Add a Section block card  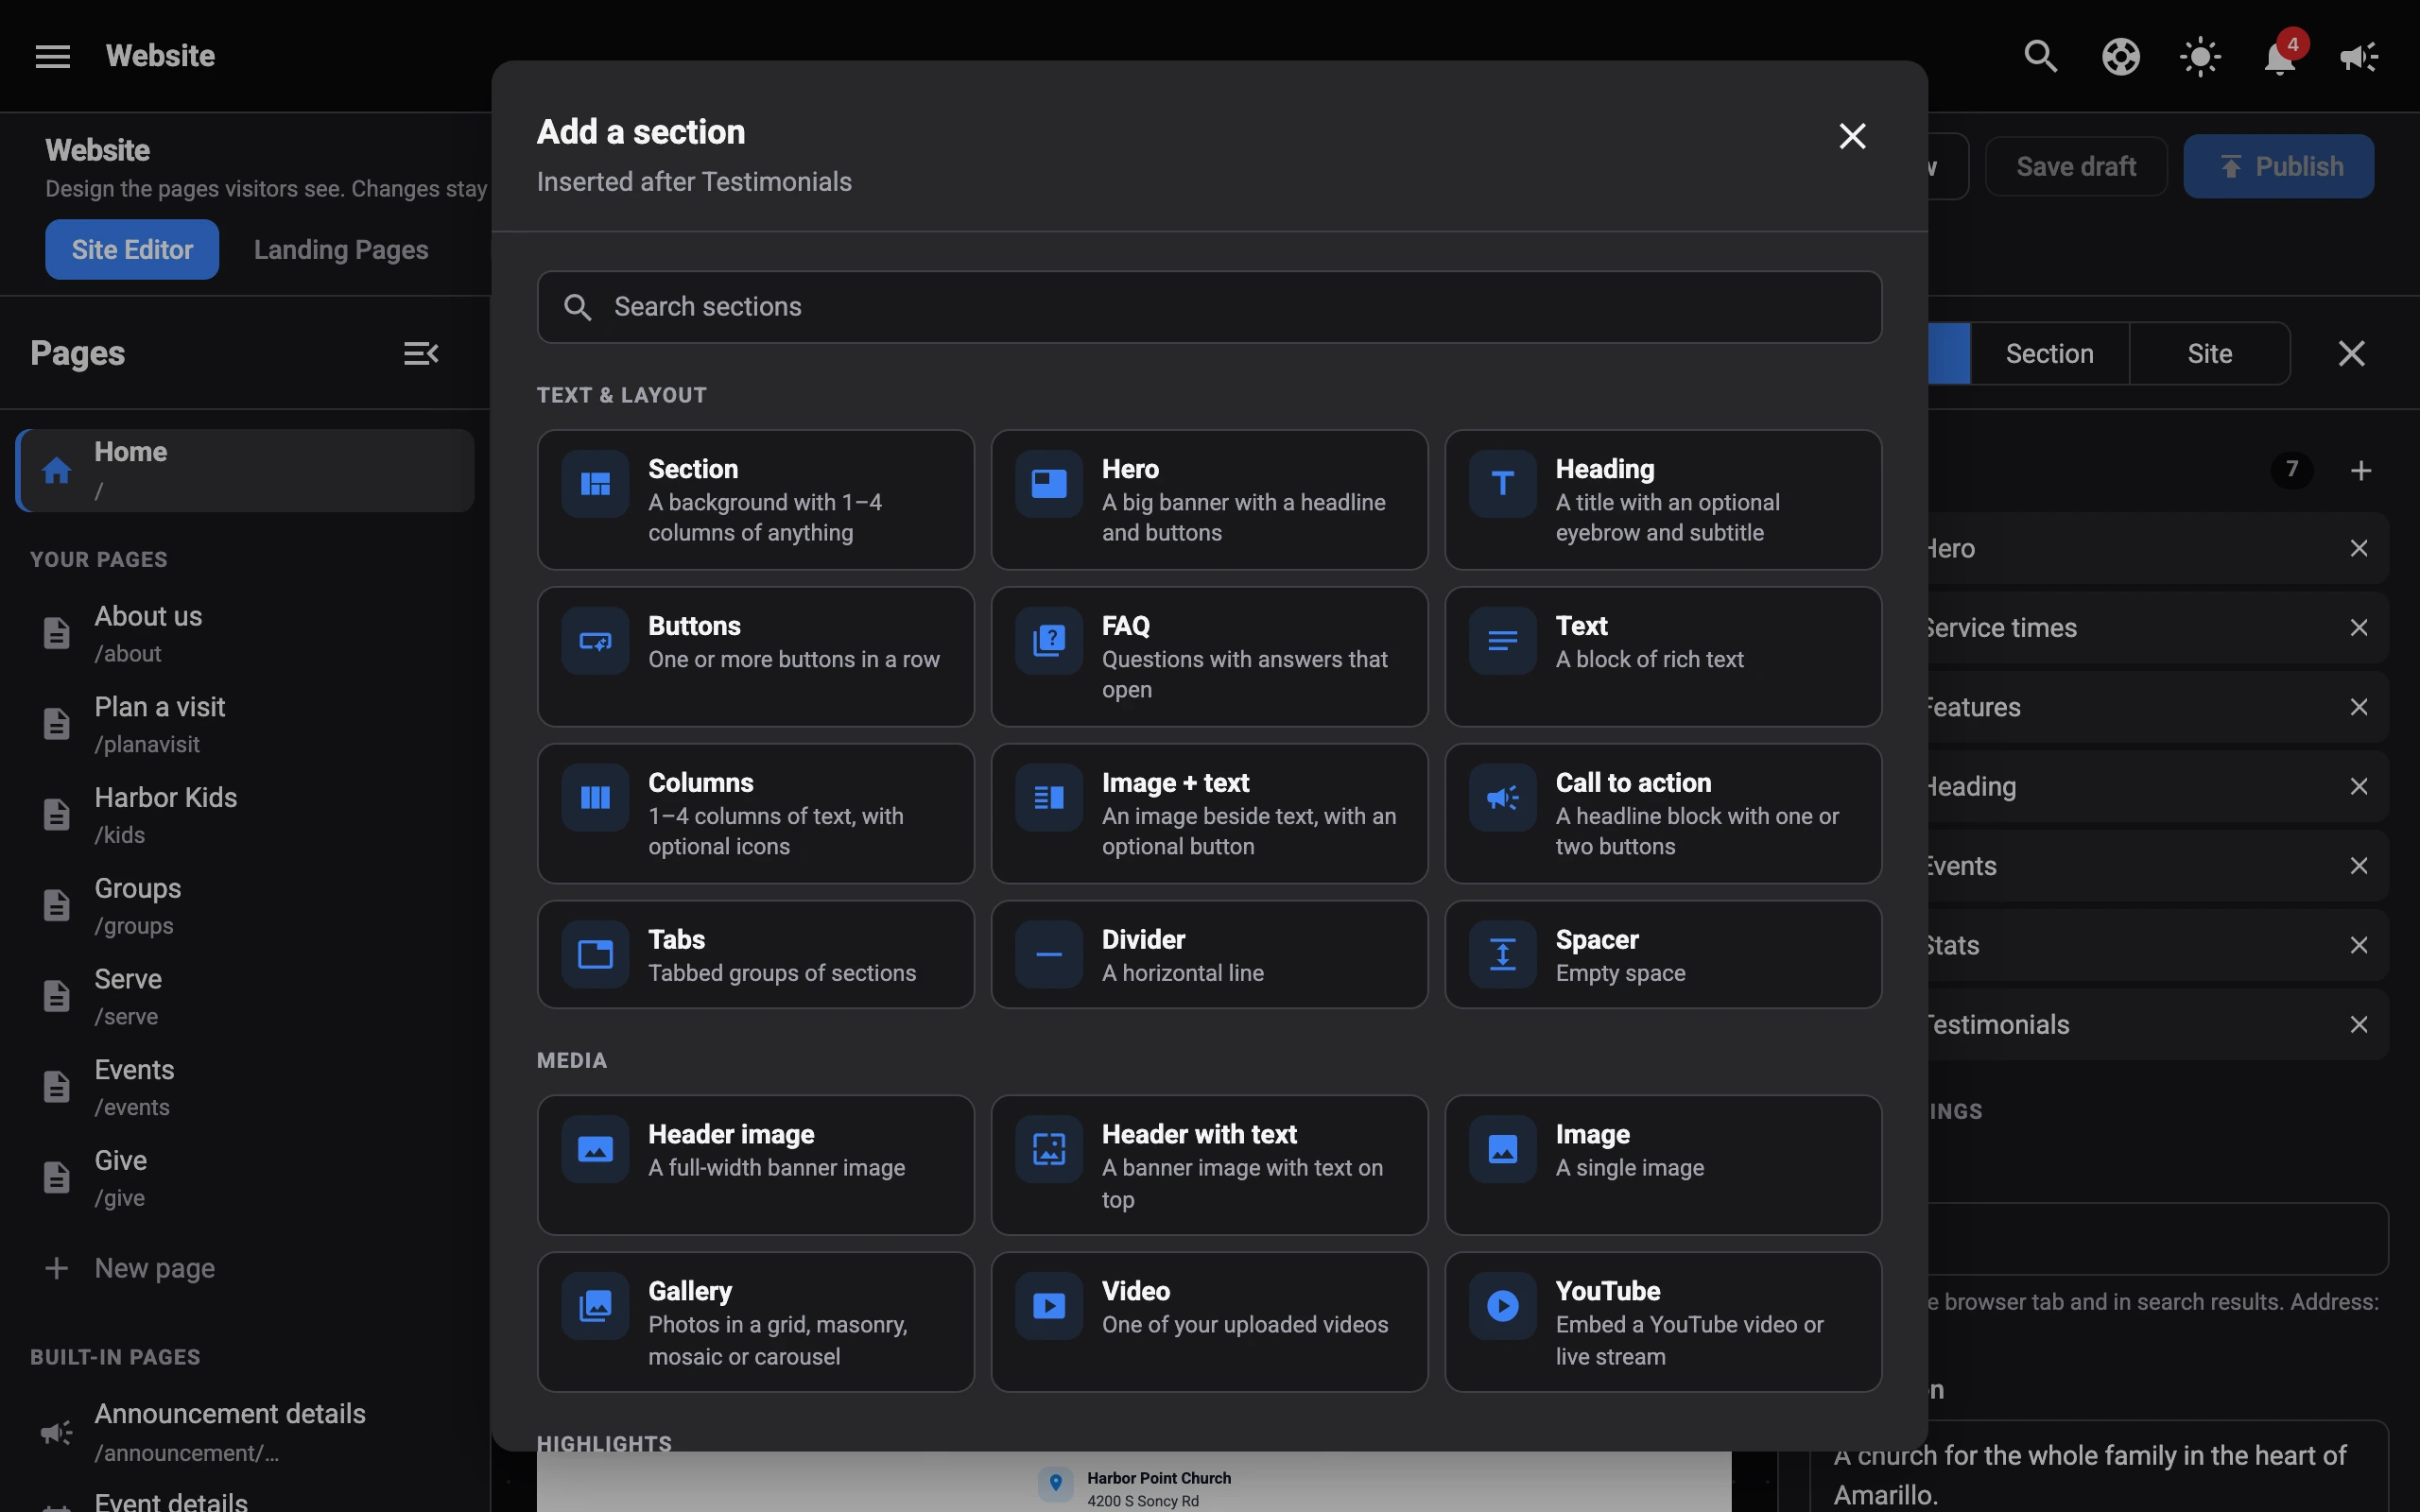tap(755, 500)
